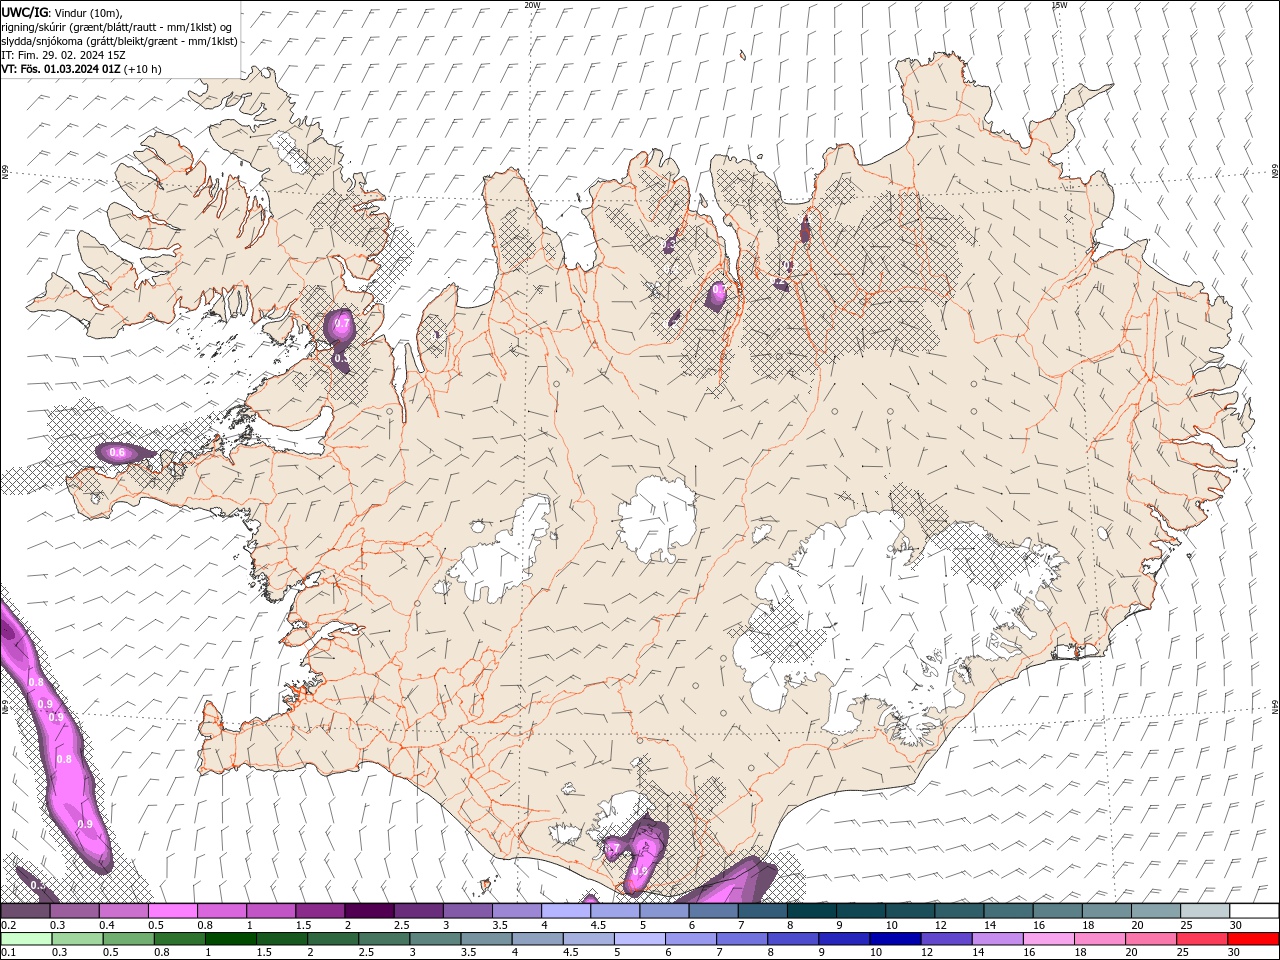This screenshot has width=1280, height=960.
Task: Click the "30" label under the lower legend
Action: click(1236, 953)
